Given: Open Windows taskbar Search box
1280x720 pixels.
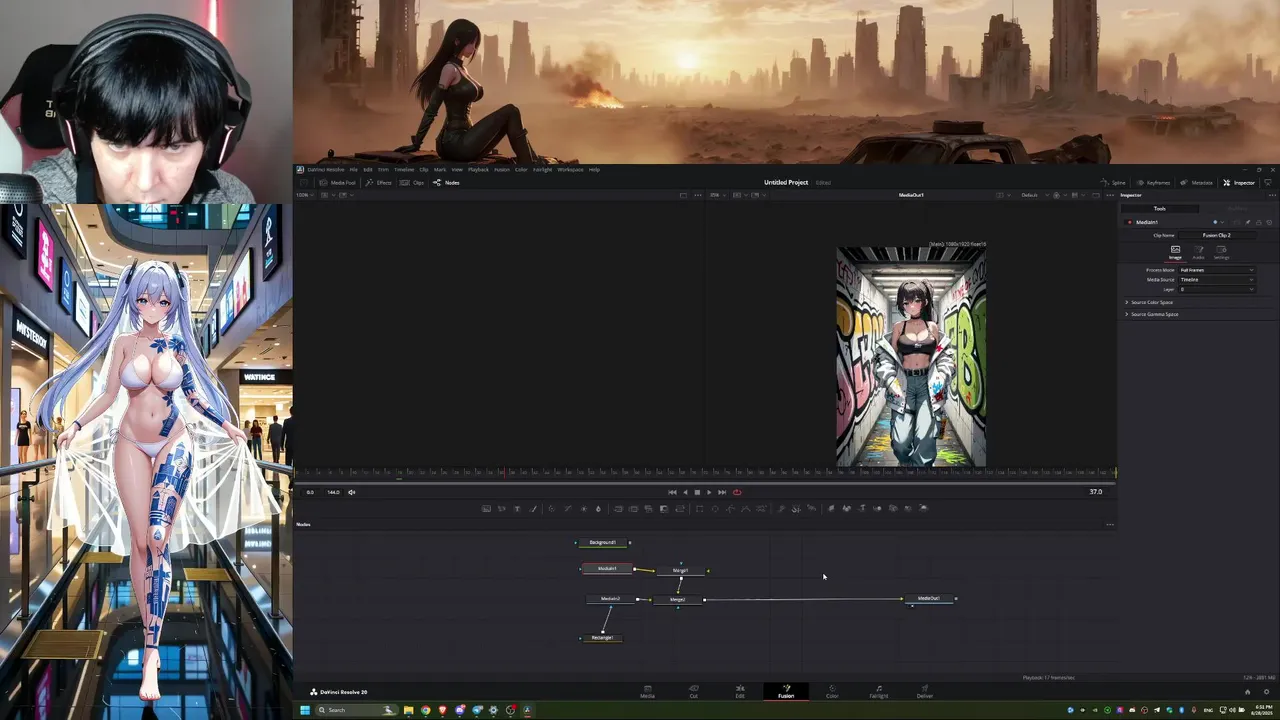Looking at the screenshot, I should click(x=355, y=710).
